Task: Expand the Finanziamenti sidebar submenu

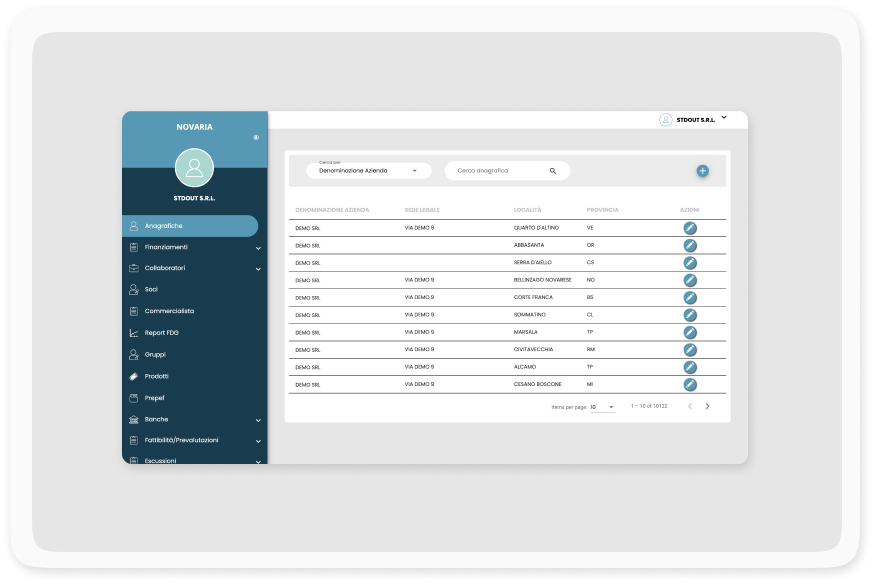Action: tap(258, 248)
